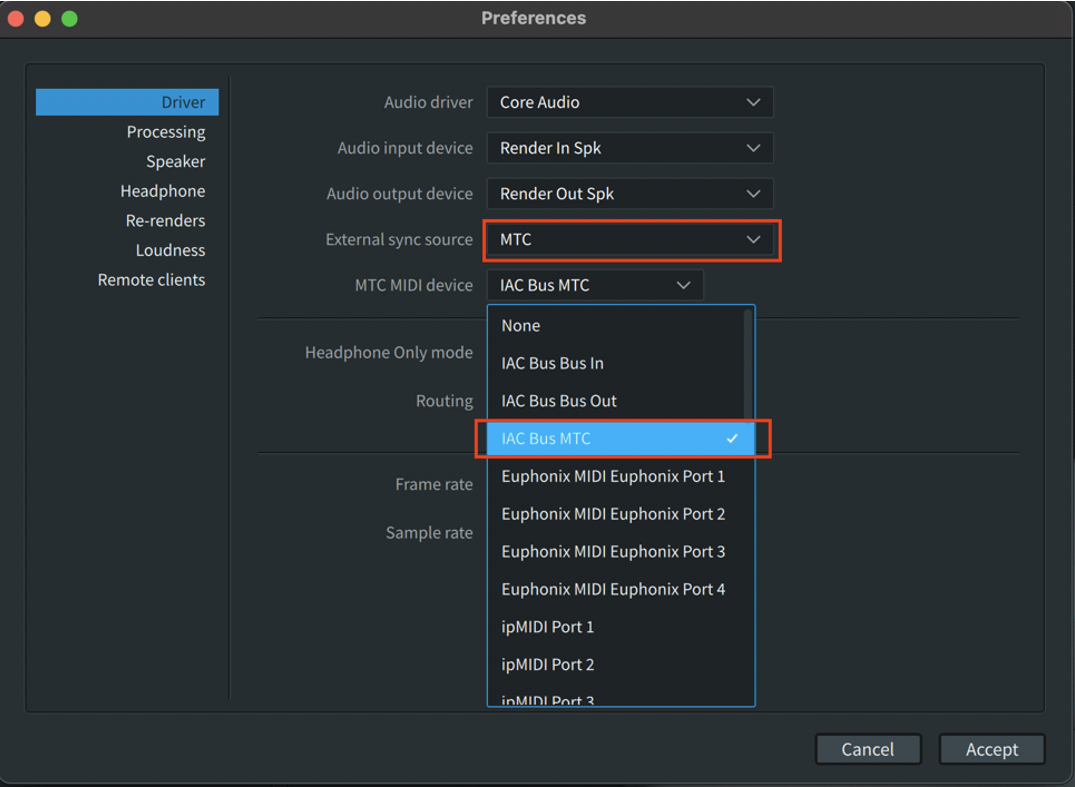1075x787 pixels.
Task: Select Euphonix MIDI Euphonix Port 1
Action: 613,476
